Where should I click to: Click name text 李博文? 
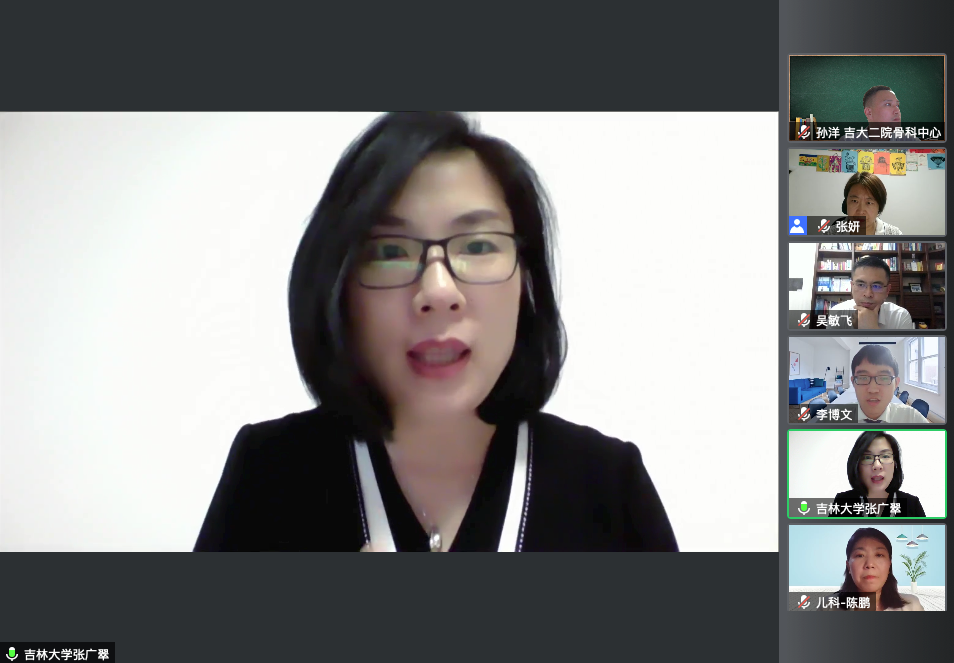(x=834, y=415)
